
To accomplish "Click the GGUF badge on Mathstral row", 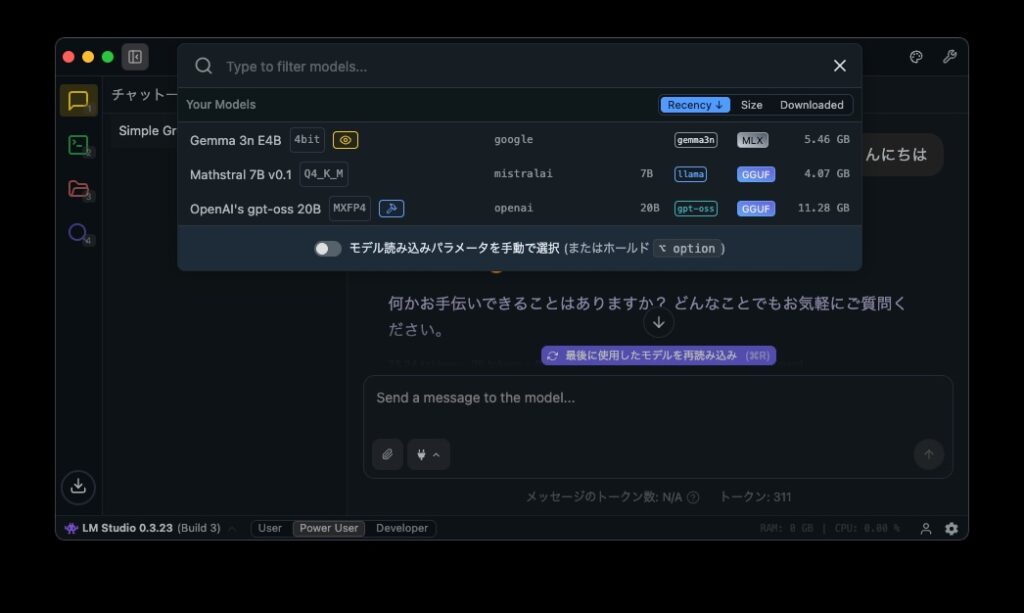I will click(x=756, y=174).
